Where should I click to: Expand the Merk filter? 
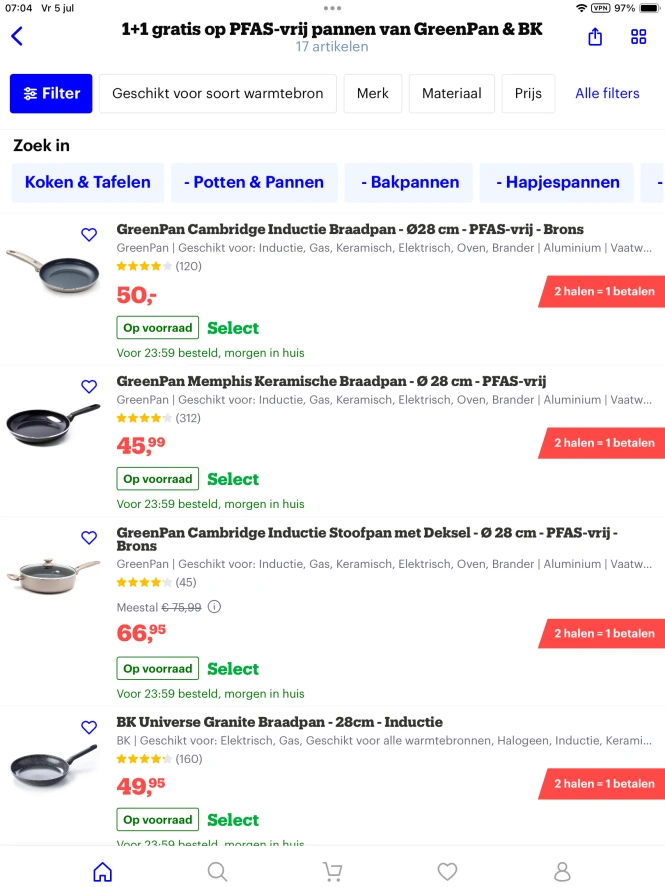[373, 94]
